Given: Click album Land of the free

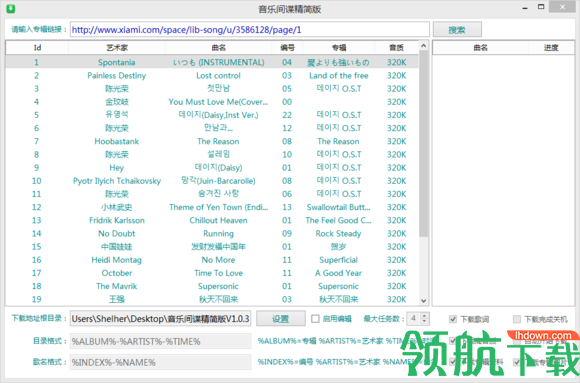Looking at the screenshot, I should (339, 75).
